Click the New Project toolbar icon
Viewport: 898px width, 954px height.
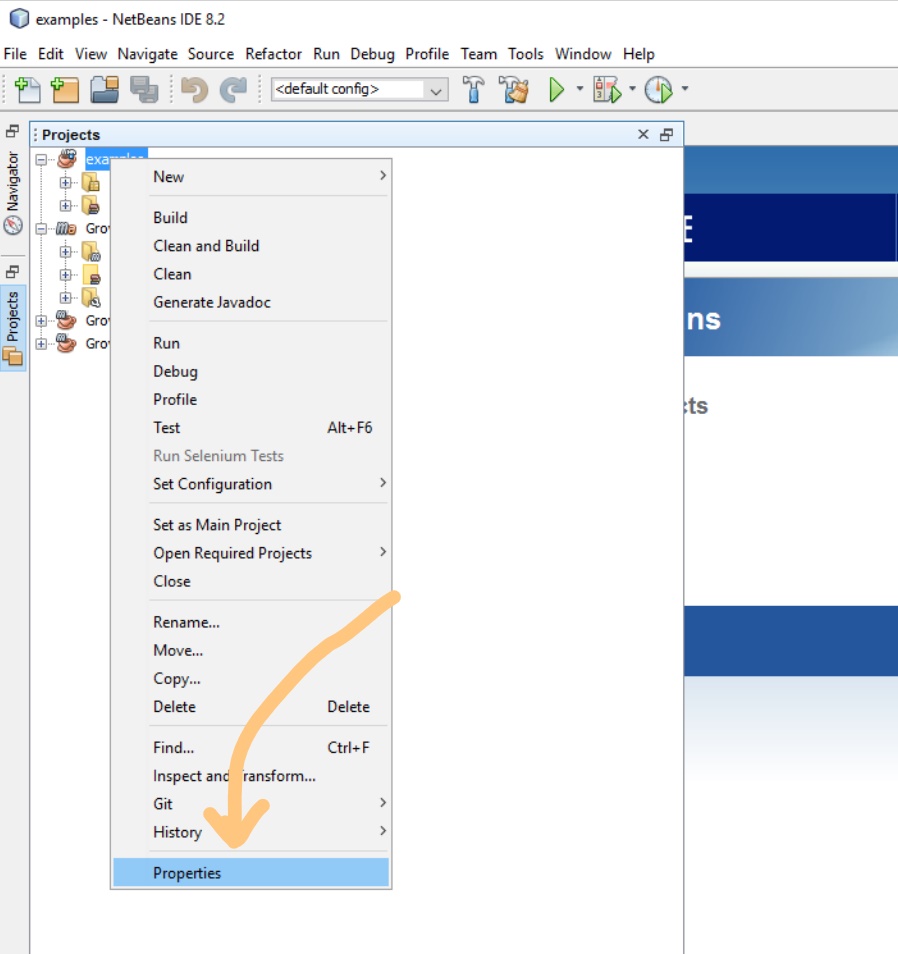pyautogui.click(x=65, y=90)
